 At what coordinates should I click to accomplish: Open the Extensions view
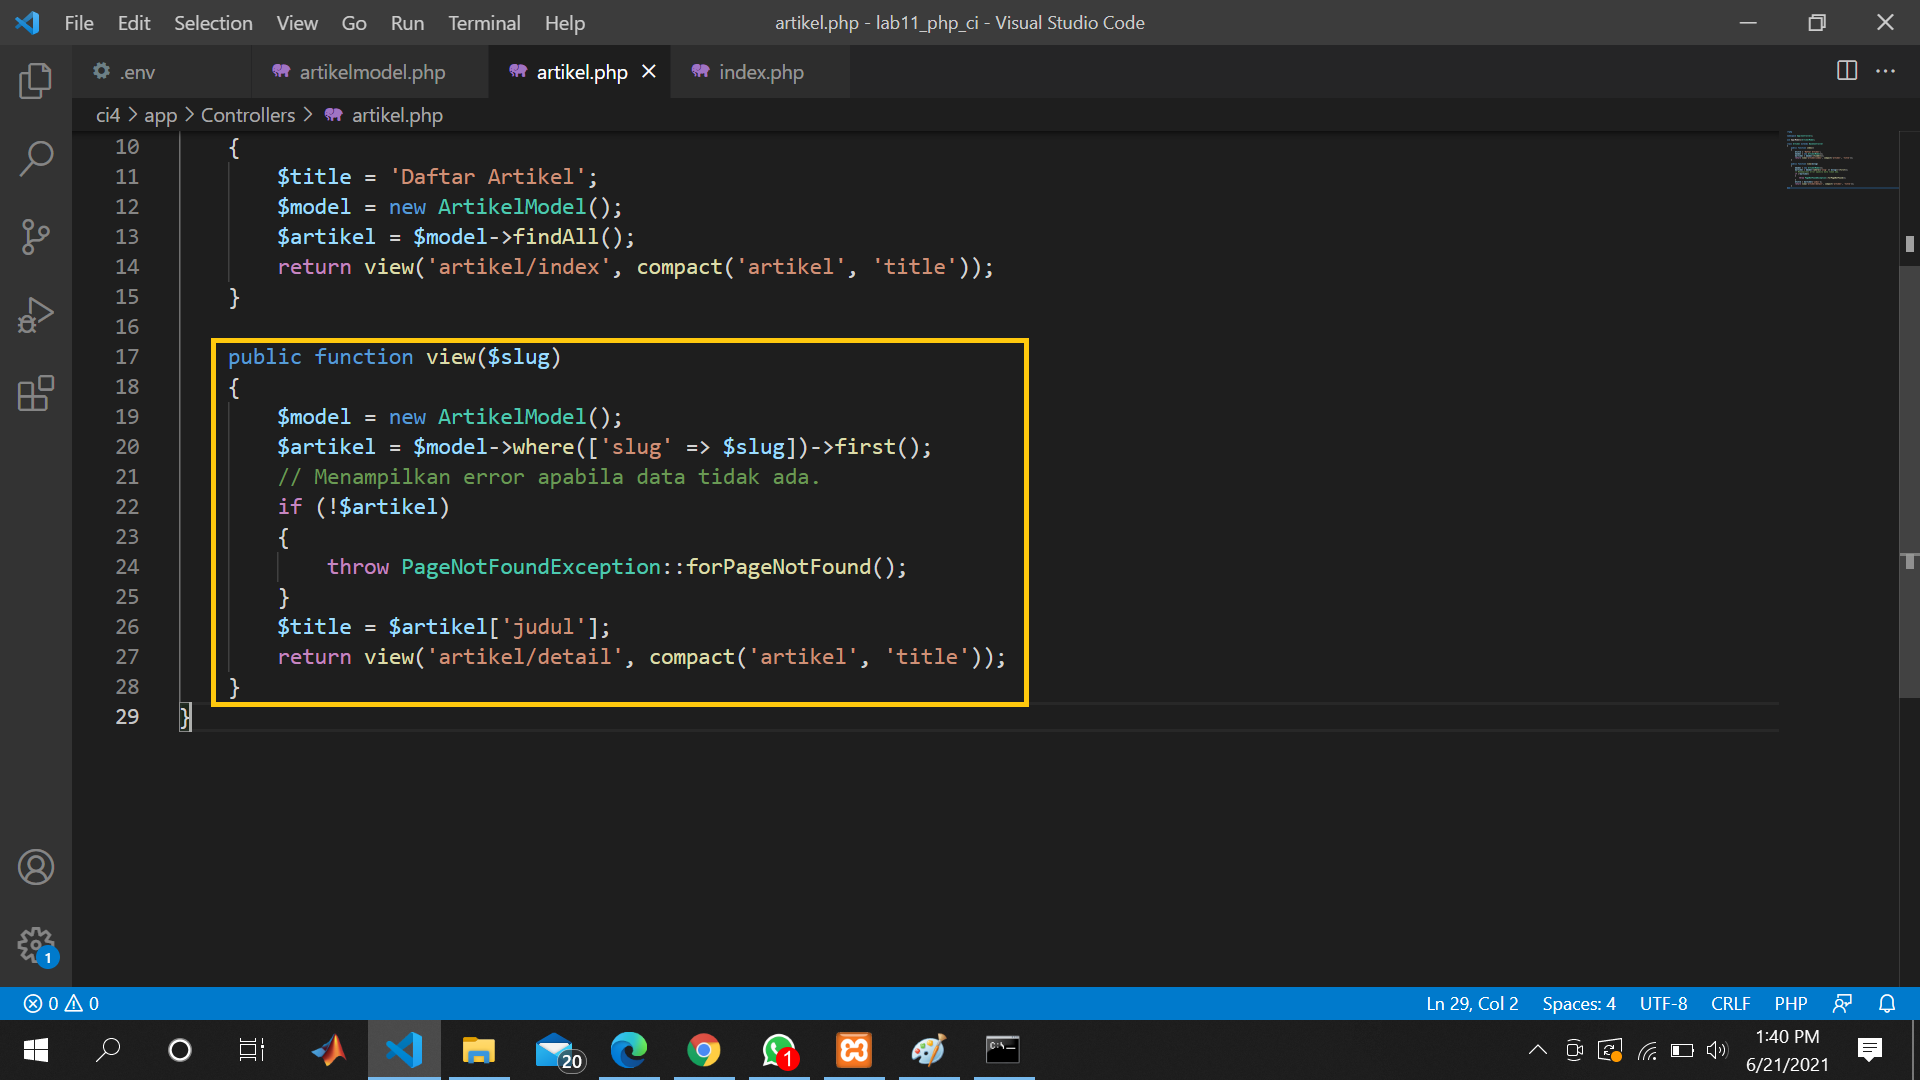[x=36, y=393]
